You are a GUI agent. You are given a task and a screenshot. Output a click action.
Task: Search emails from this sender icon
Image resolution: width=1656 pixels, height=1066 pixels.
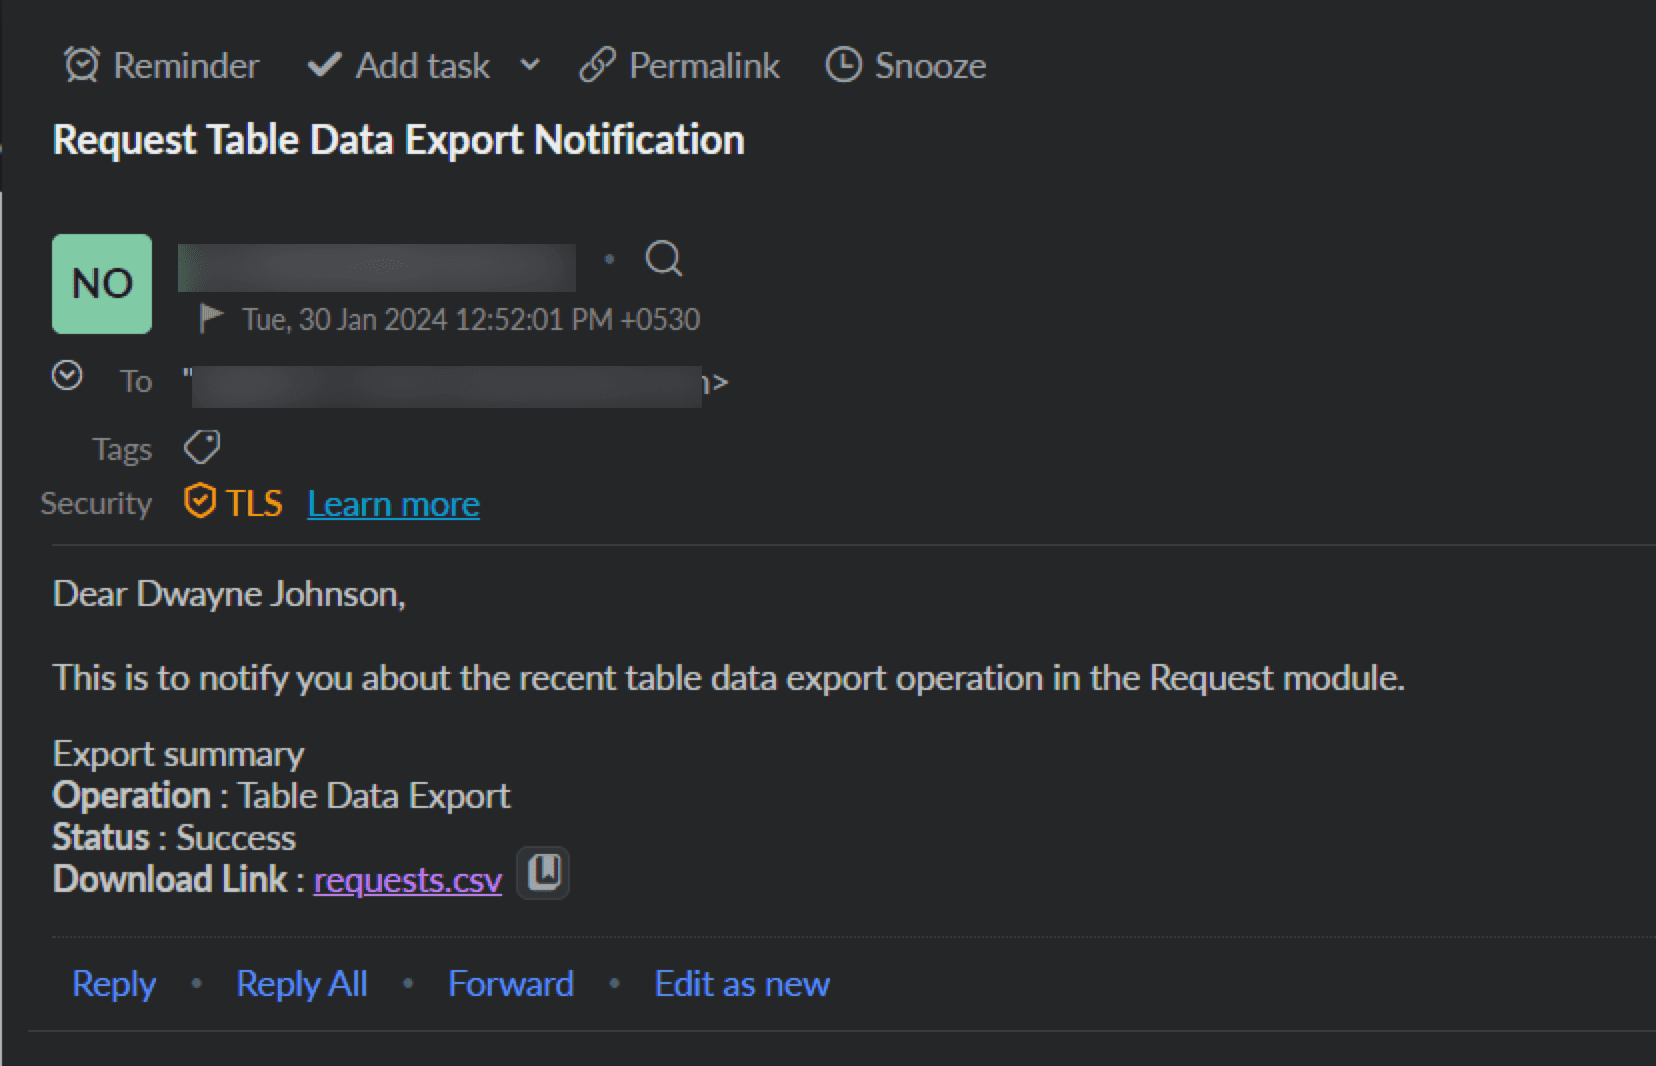(664, 259)
